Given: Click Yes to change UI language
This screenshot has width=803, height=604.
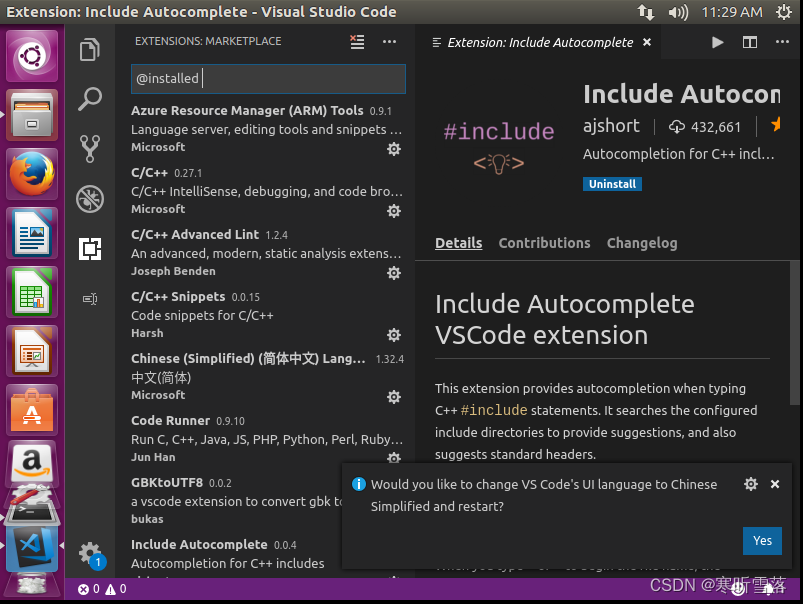Looking at the screenshot, I should (x=762, y=540).
